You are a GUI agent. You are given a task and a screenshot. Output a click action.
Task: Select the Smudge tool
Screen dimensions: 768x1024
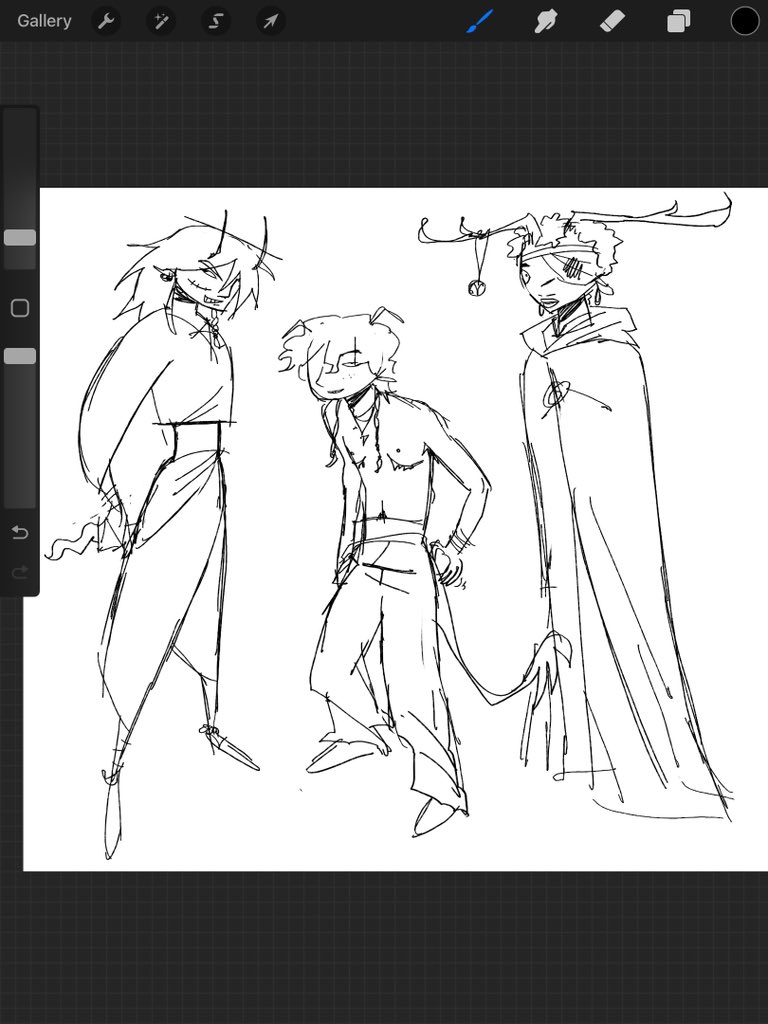point(545,22)
